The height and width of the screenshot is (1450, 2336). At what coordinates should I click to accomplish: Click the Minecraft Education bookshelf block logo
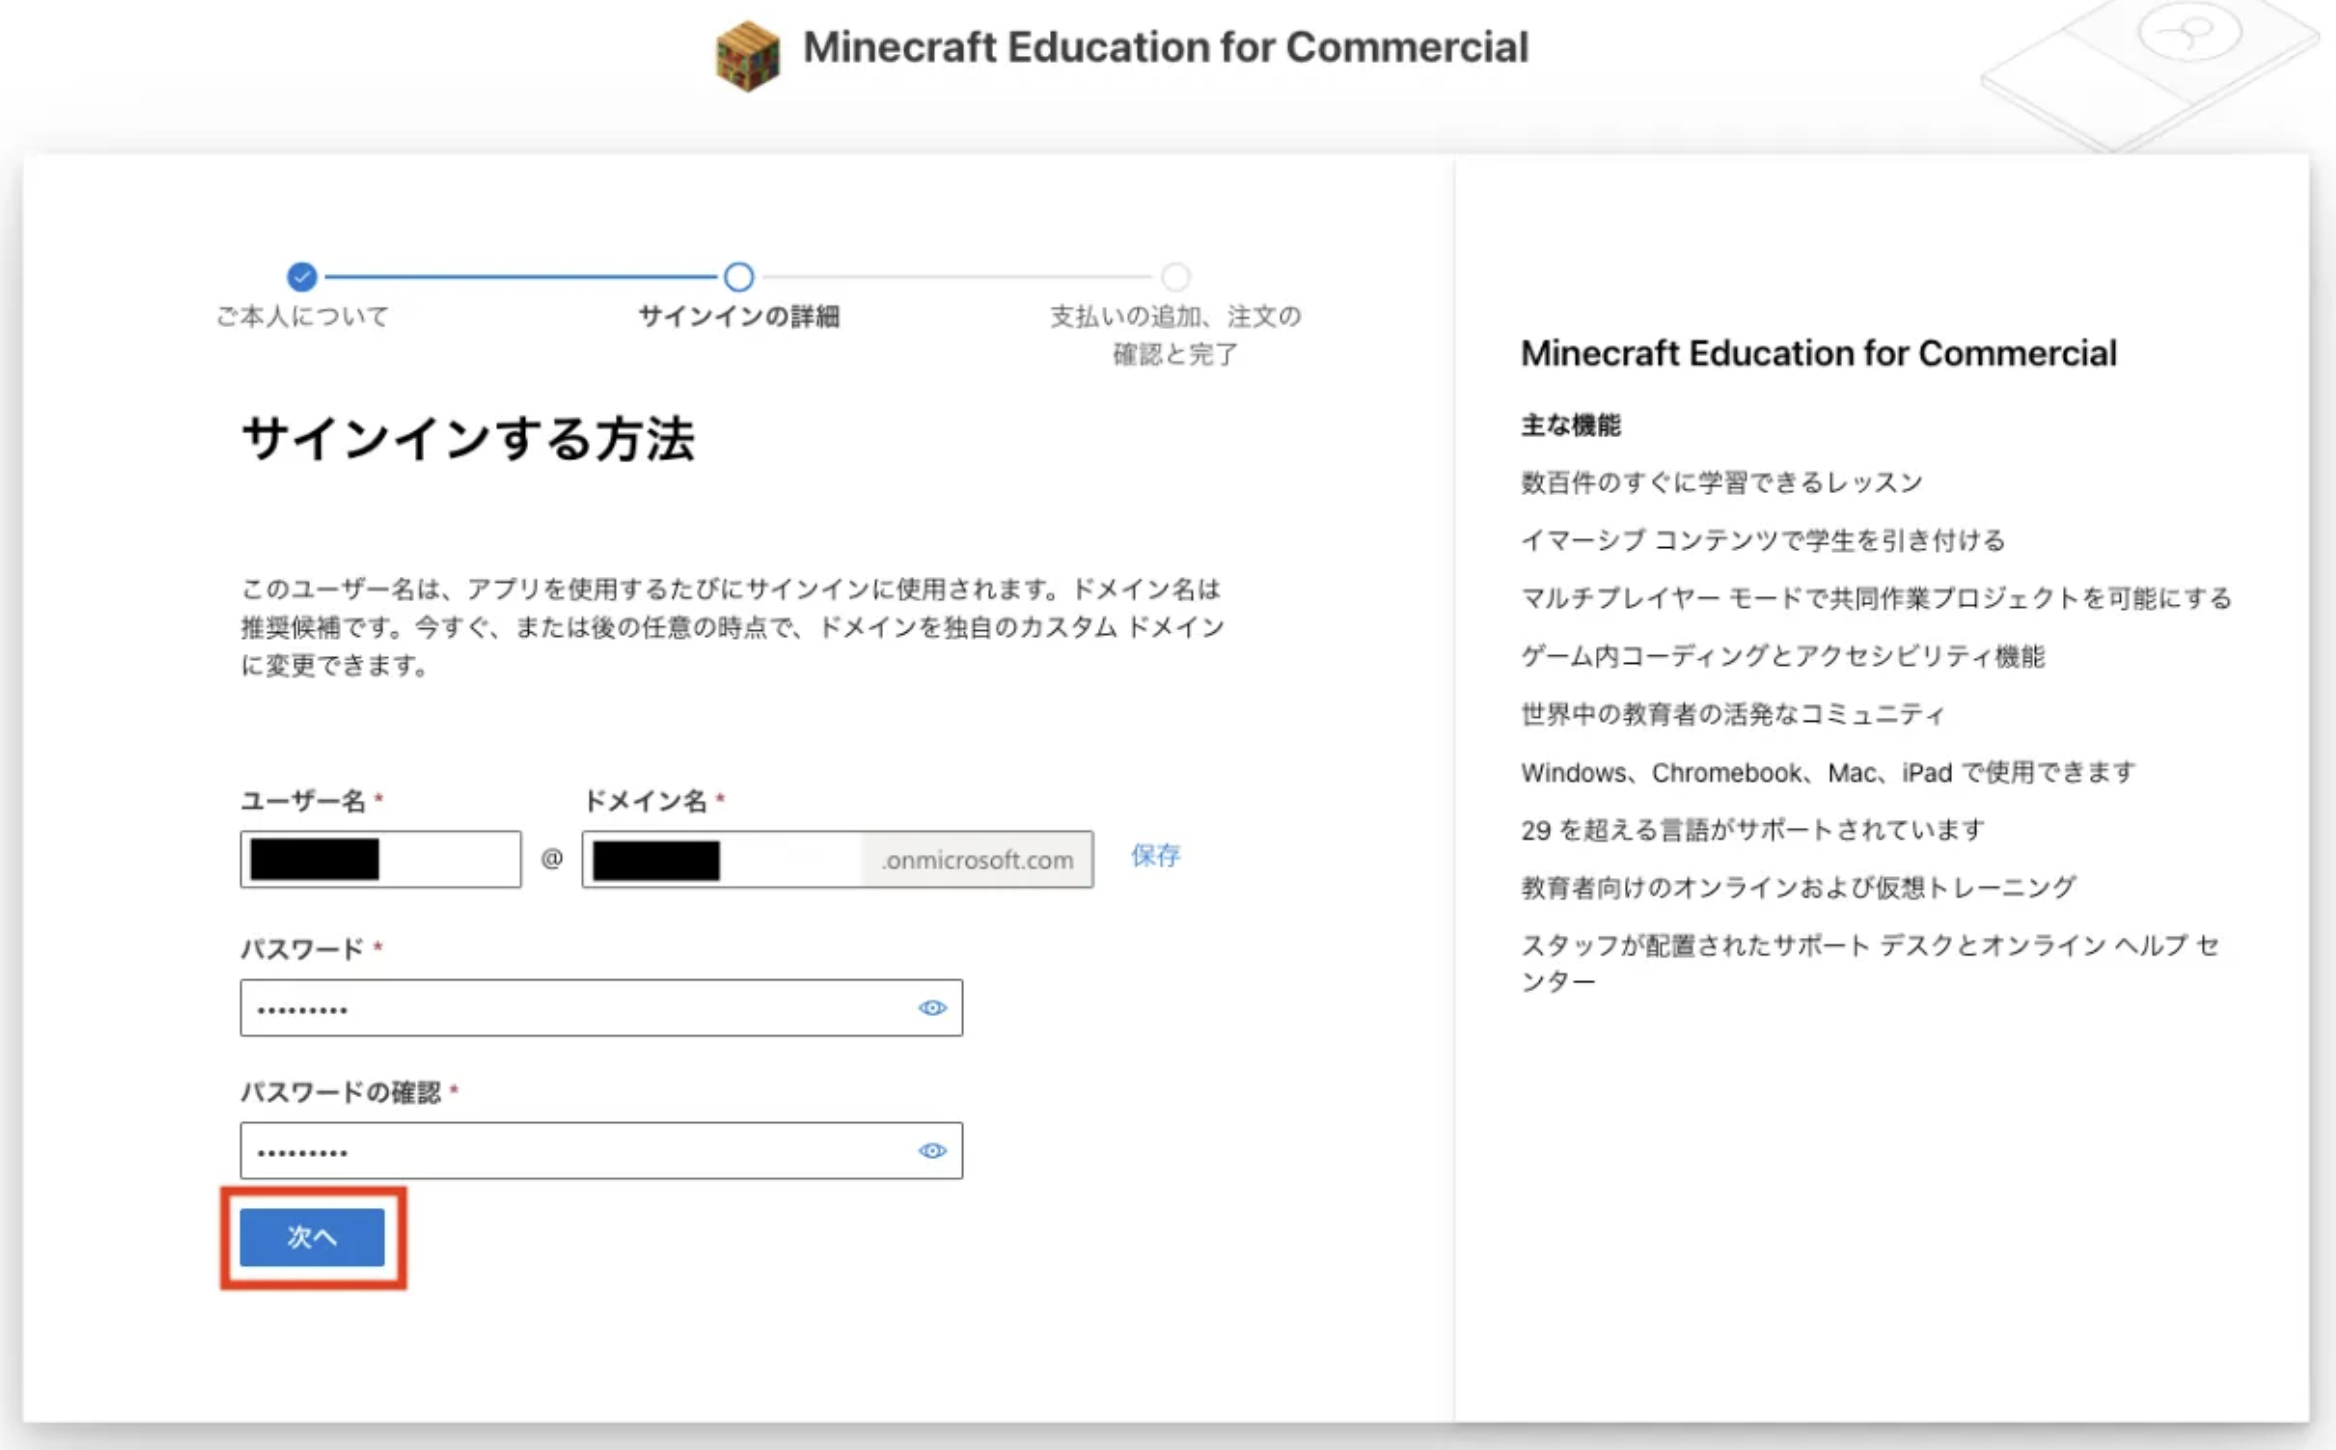[x=747, y=55]
